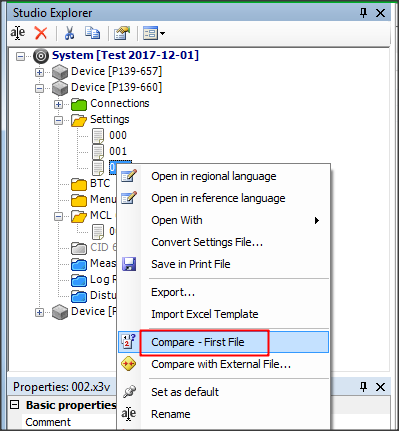Close the Studio Explorer panel
Viewport: 399px width, 431px height.
pos(380,13)
